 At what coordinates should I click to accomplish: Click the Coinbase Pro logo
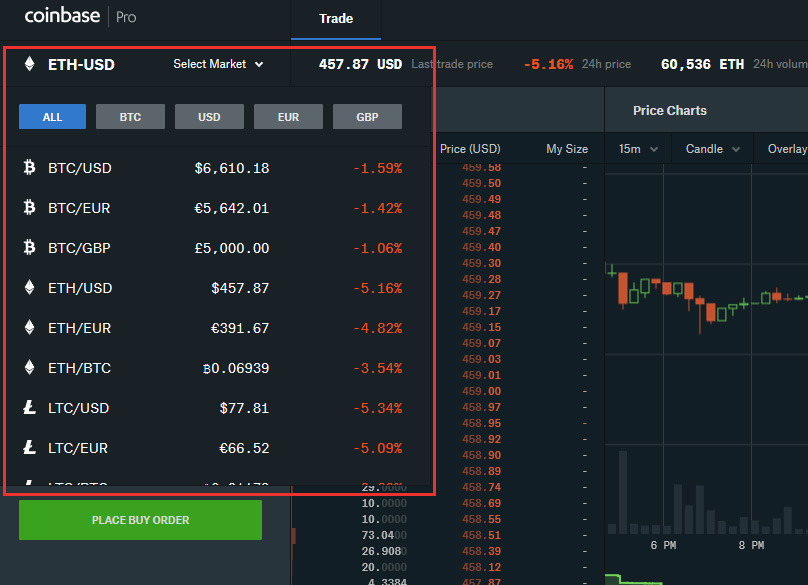pos(80,16)
